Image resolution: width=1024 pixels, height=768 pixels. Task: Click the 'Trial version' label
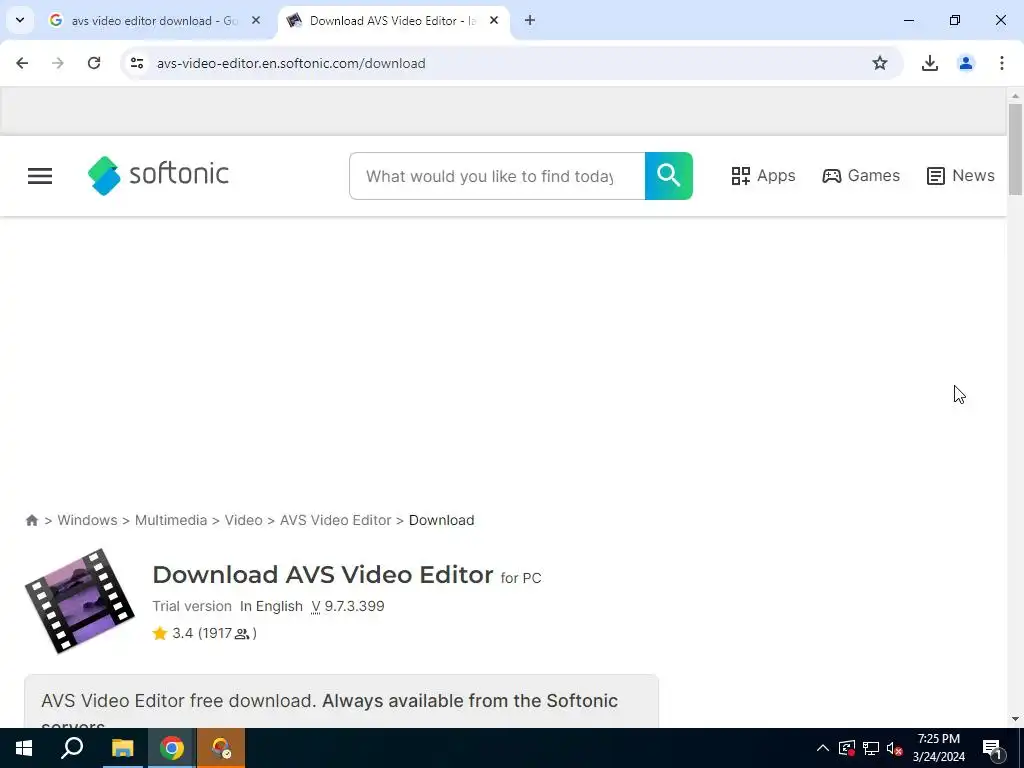192,606
